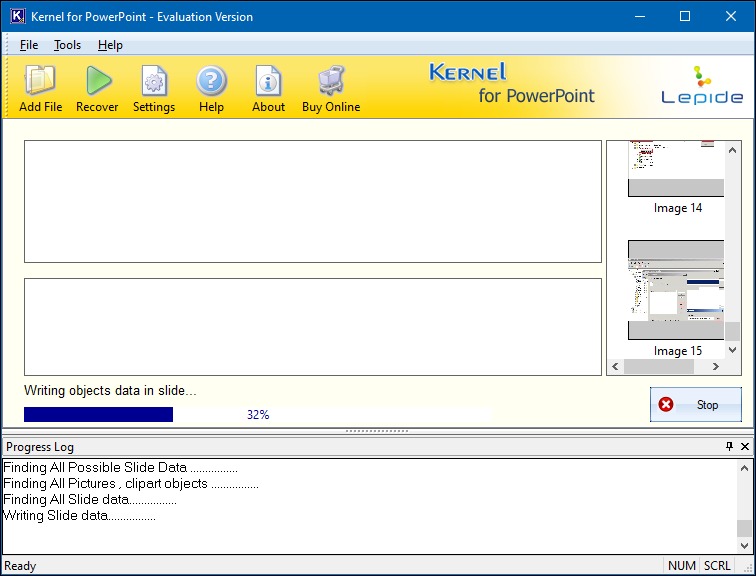Screen dimensions: 756x576
Task: Click the thumbnail list vertical scrollbar thumb
Action: 732,331
